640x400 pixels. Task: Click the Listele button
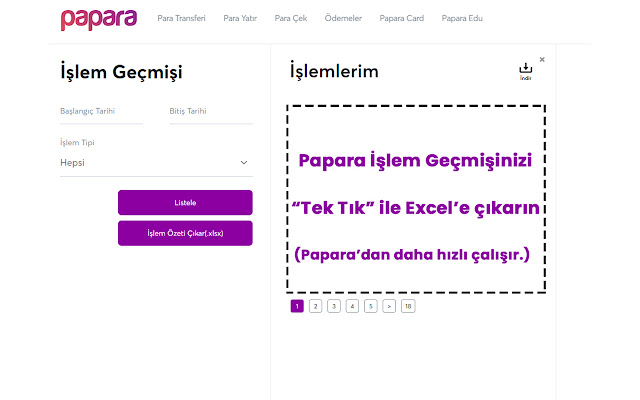[185, 202]
